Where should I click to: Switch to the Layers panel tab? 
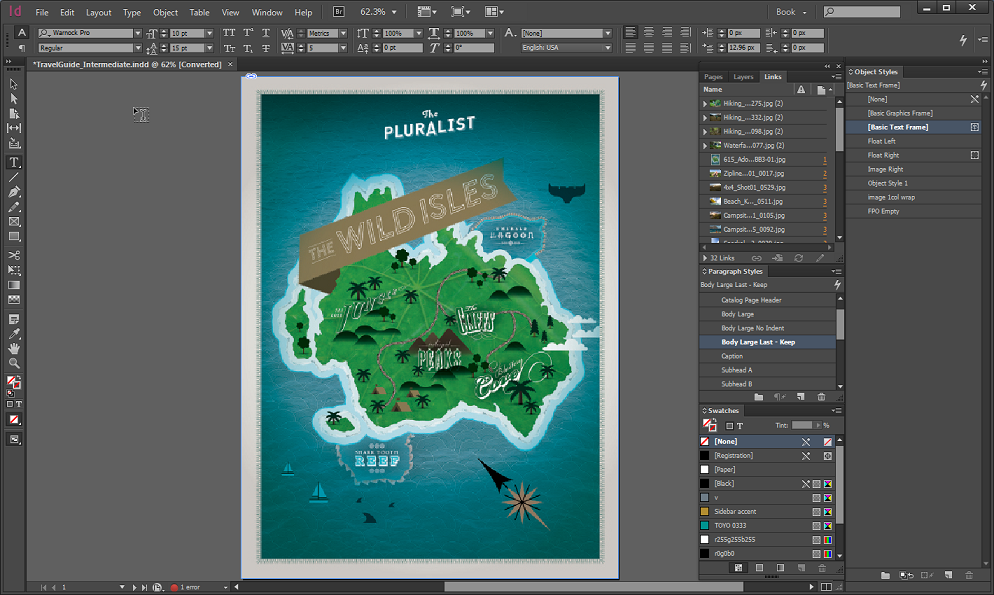click(743, 76)
